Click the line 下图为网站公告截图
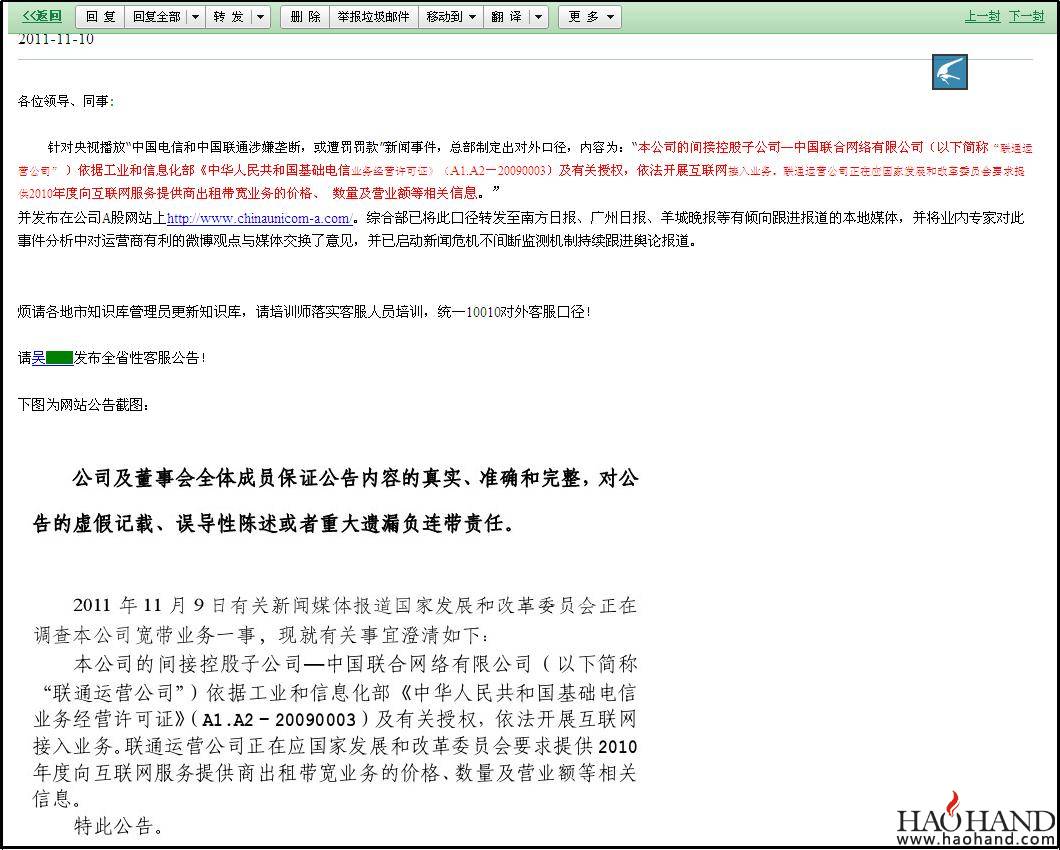Image resolution: width=1060 pixels, height=850 pixels. tap(83, 406)
